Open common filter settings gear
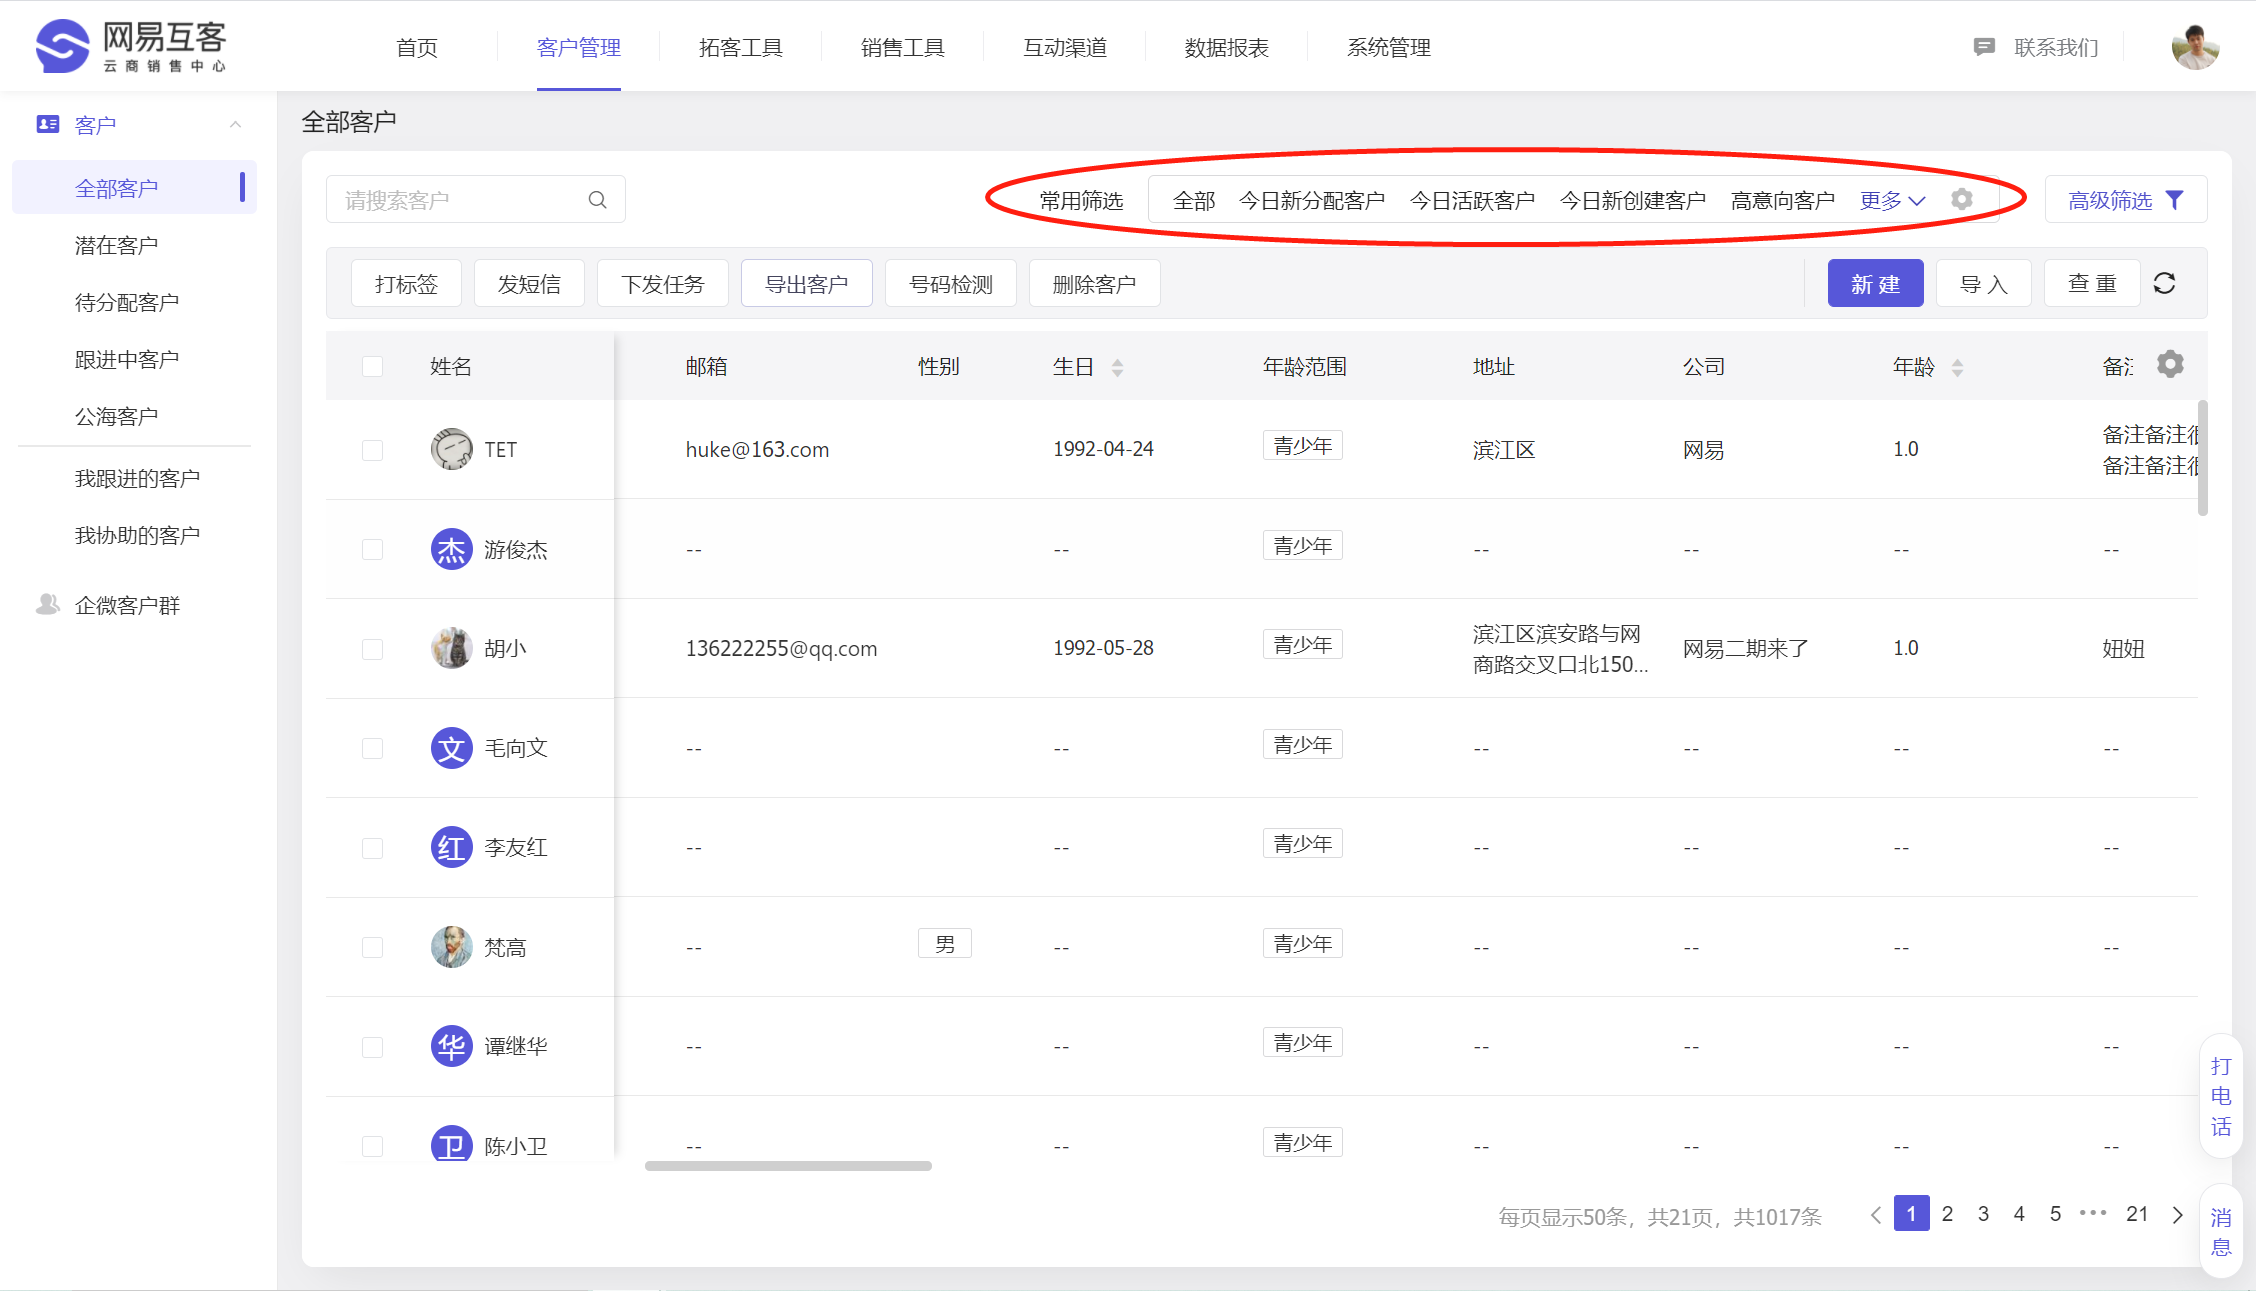This screenshot has height=1291, width=2256. click(1962, 199)
